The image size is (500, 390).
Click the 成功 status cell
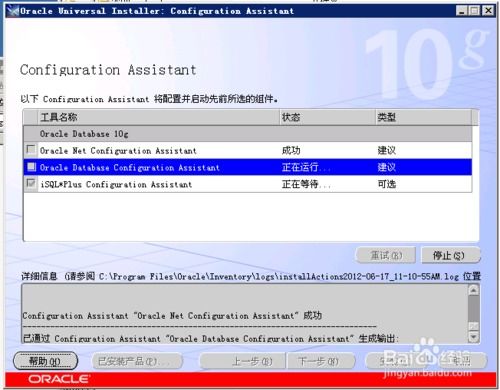[291, 151]
